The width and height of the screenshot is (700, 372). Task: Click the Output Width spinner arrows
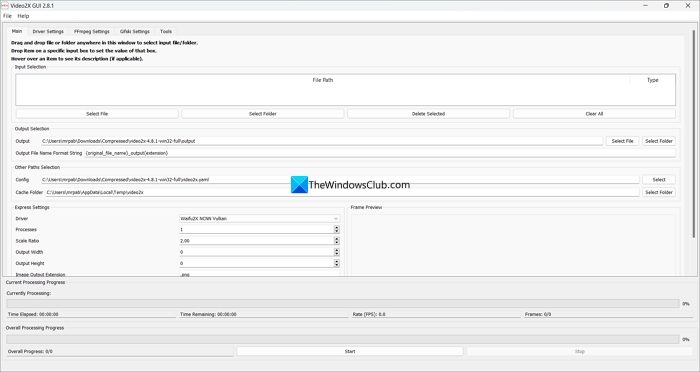coord(337,252)
